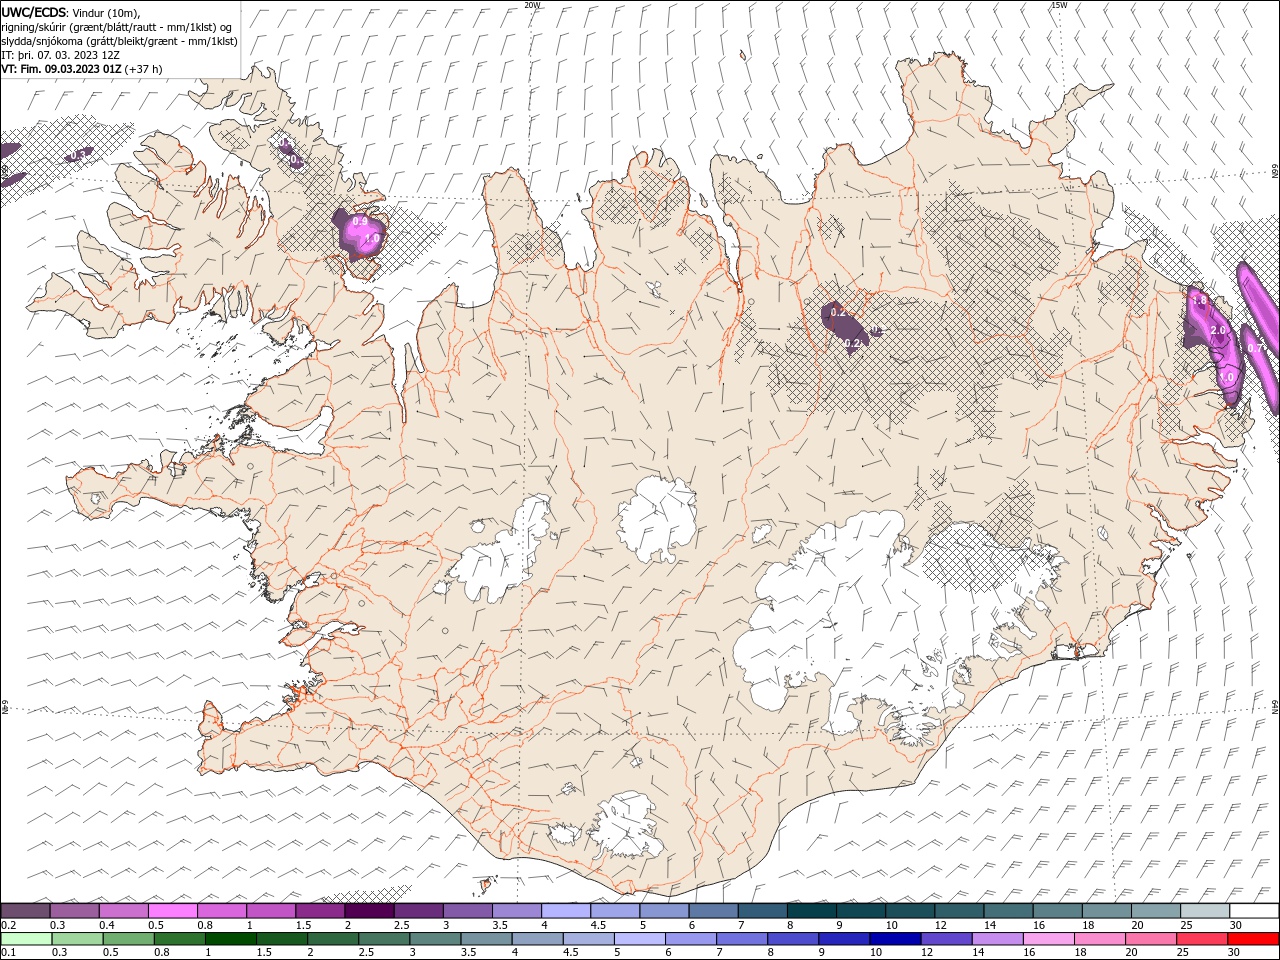
Task: Click the '1.8' precipitation value on the east coast
Action: (1200, 300)
